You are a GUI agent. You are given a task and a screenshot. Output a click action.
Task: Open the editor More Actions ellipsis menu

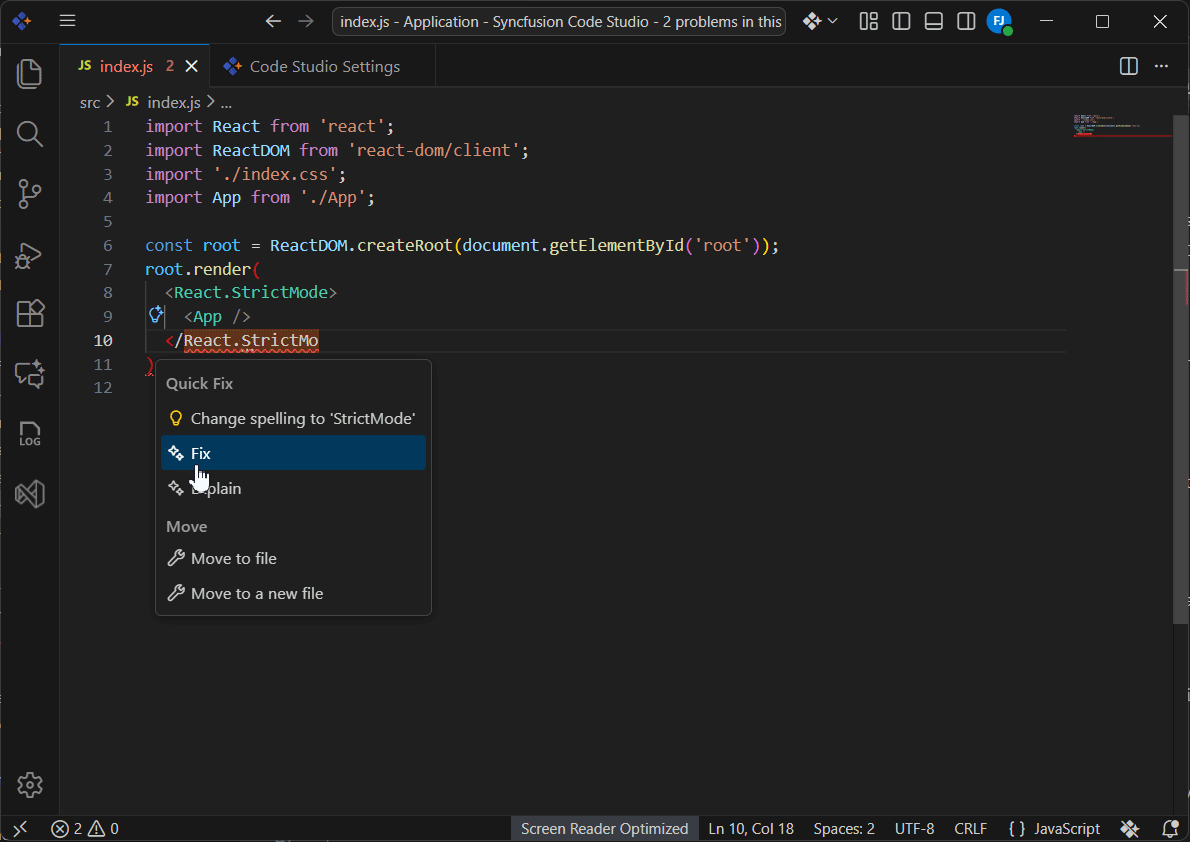click(x=1161, y=66)
